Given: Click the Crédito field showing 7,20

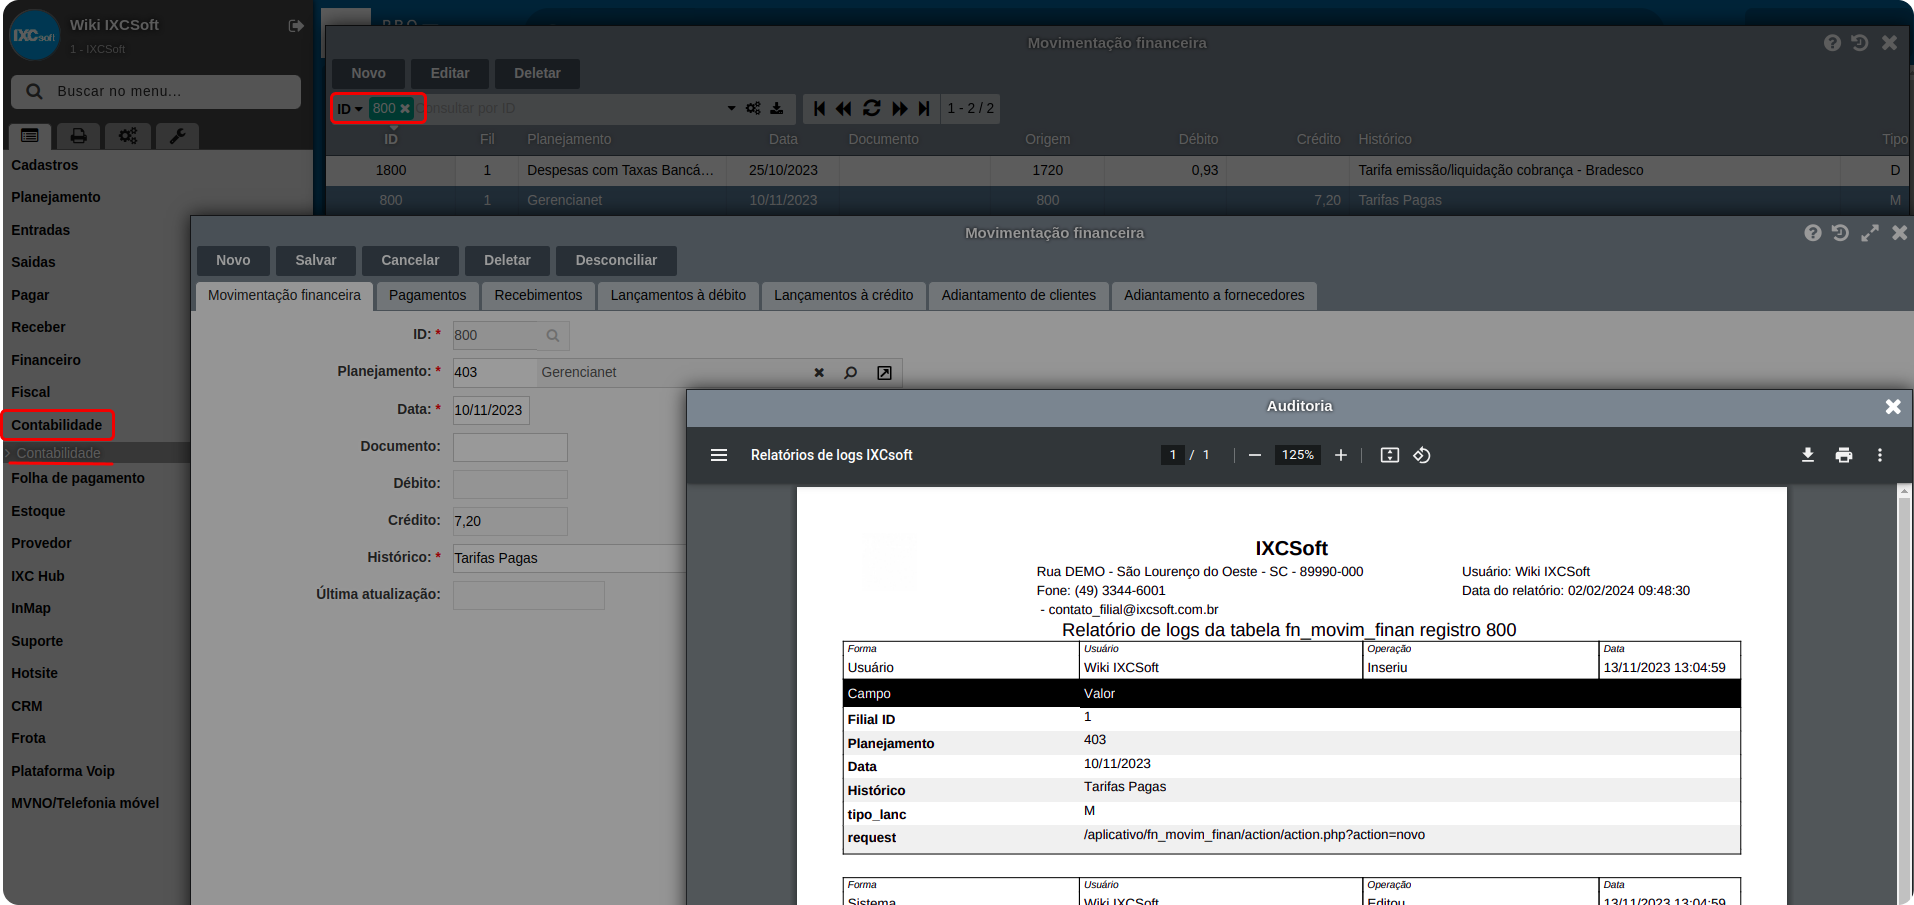Looking at the screenshot, I should (510, 521).
